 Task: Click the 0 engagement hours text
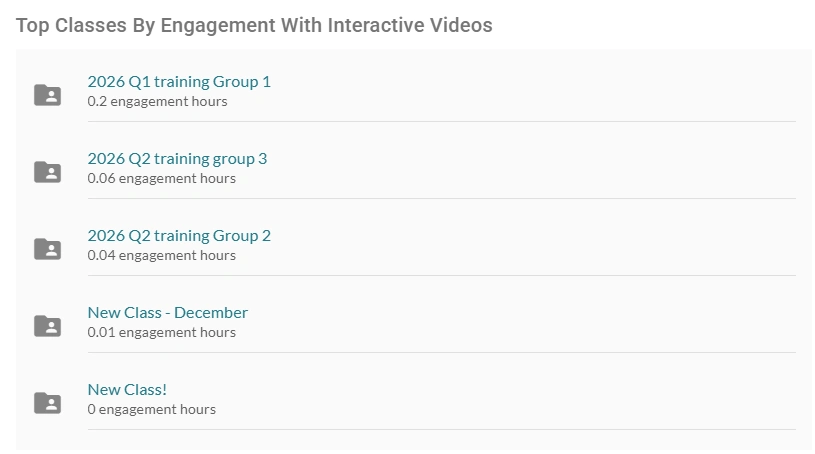152,409
